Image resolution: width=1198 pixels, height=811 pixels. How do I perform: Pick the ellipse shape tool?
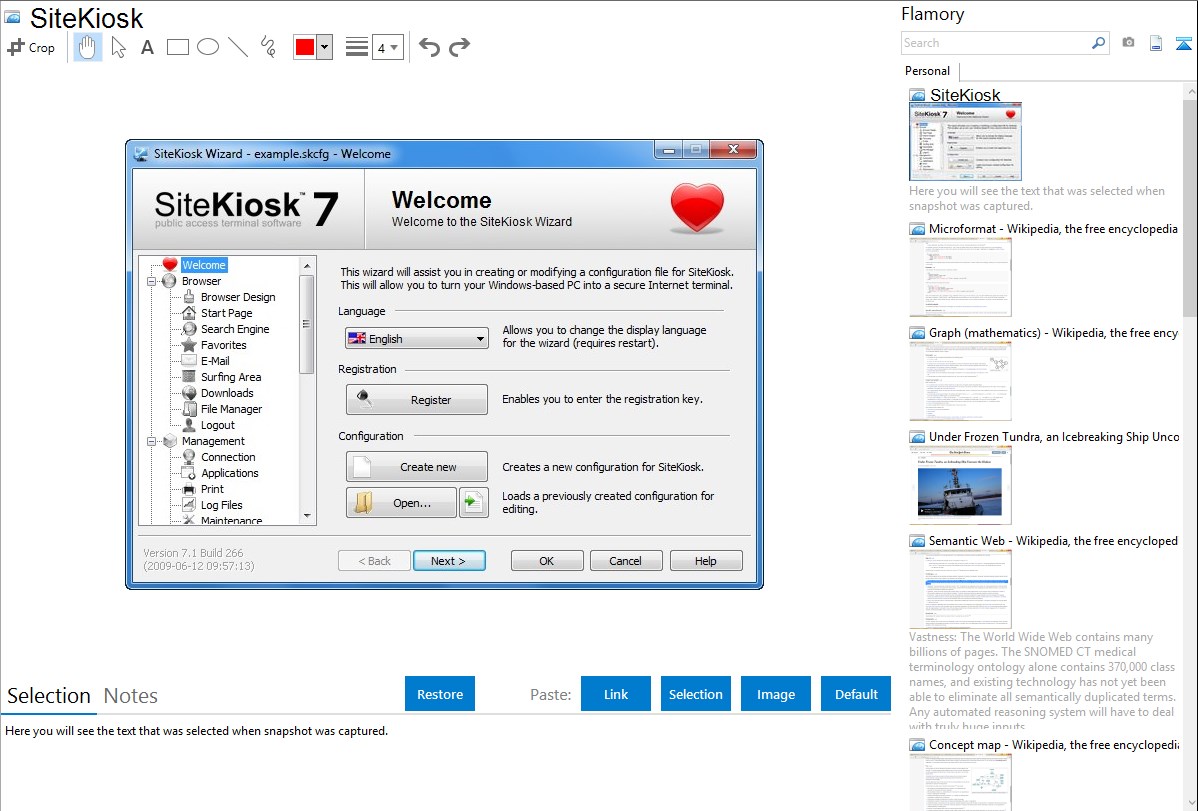pyautogui.click(x=208, y=47)
